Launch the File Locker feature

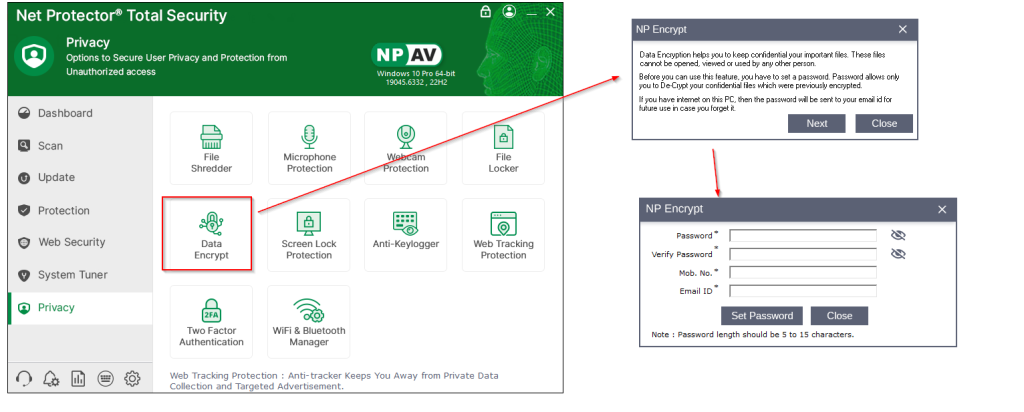pos(503,148)
